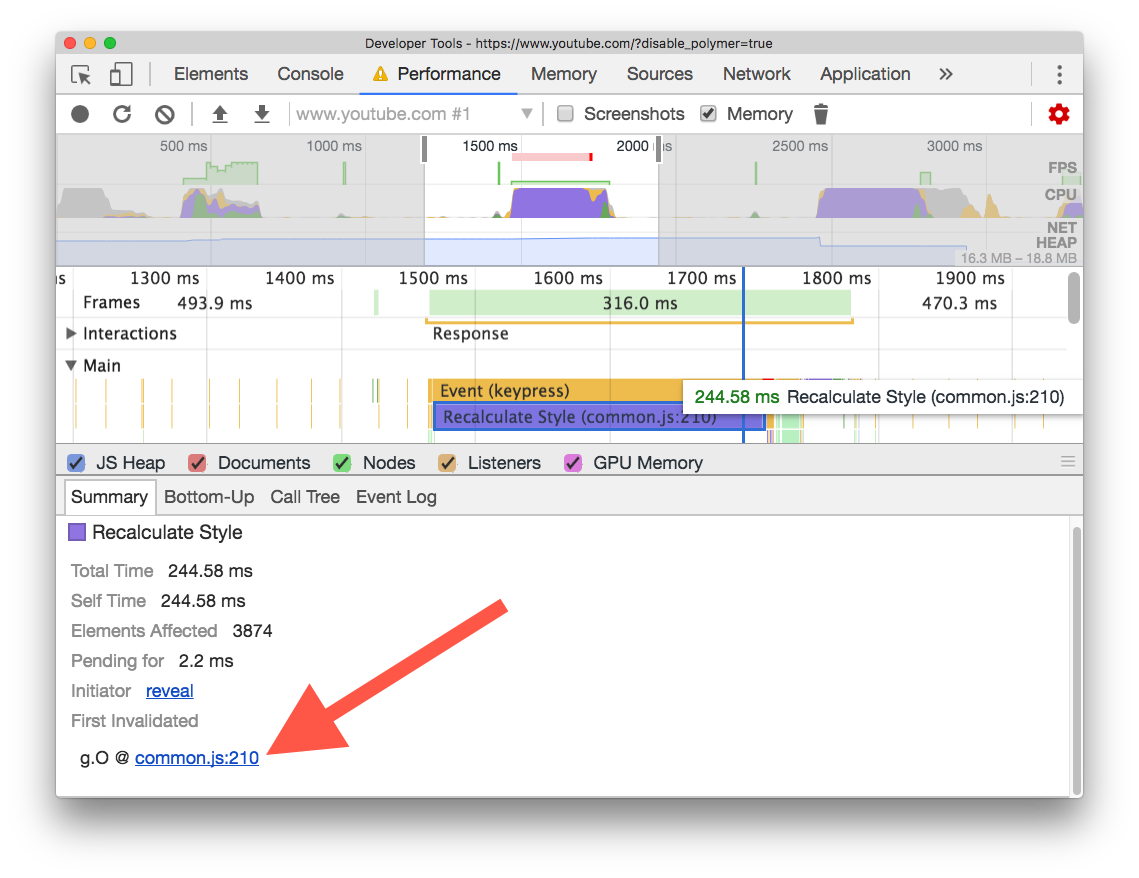The height and width of the screenshot is (878, 1139).
Task: Switch to the Event Log tab
Action: tap(396, 497)
